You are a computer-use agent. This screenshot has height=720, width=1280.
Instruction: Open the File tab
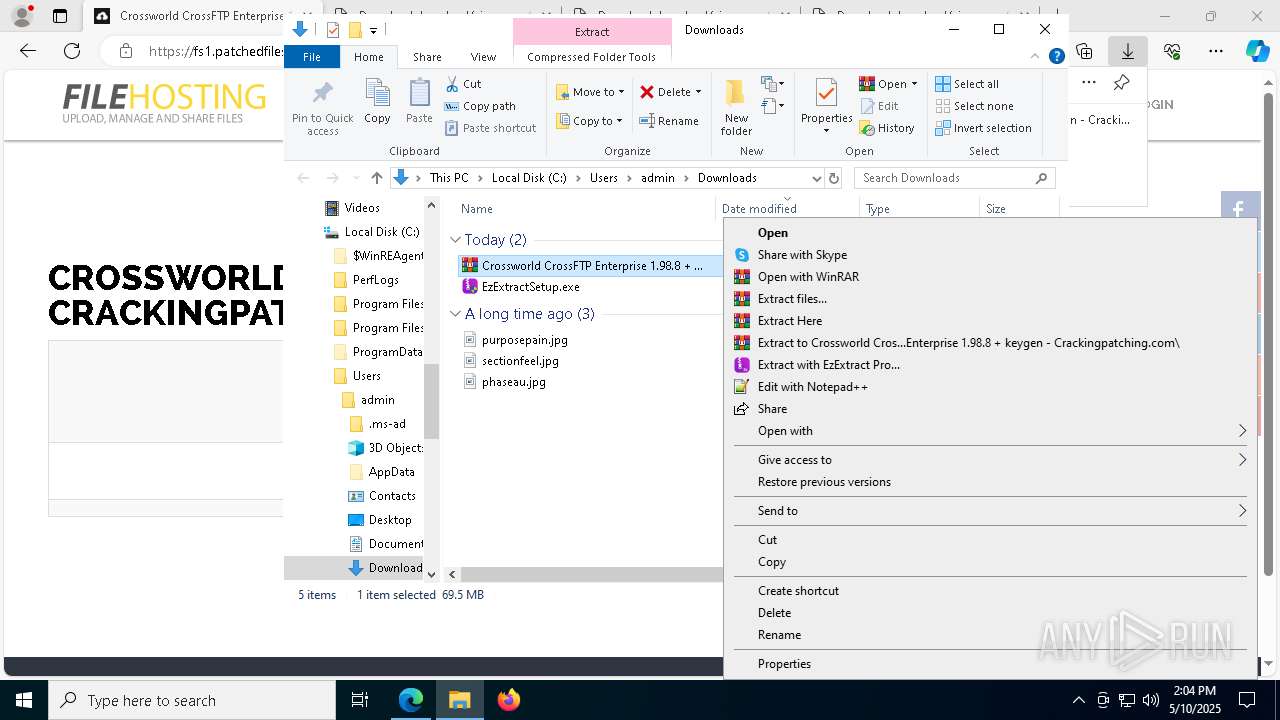coord(312,57)
